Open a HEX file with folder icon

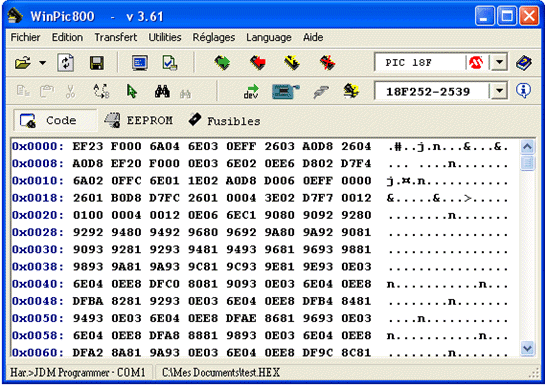pos(23,63)
